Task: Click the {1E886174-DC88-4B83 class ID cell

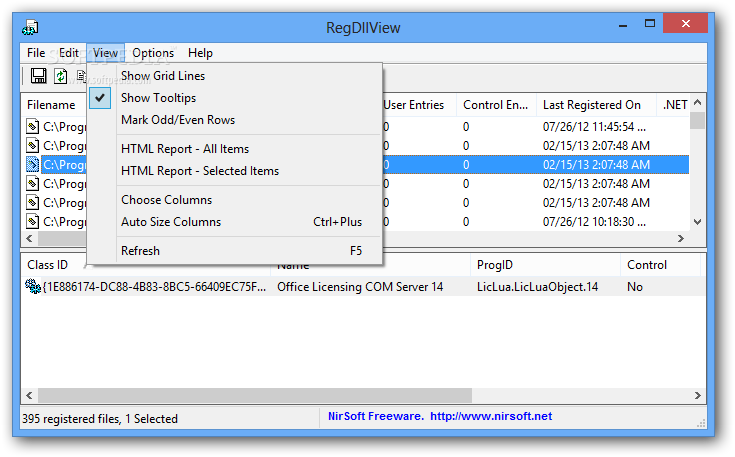Action: (x=154, y=286)
